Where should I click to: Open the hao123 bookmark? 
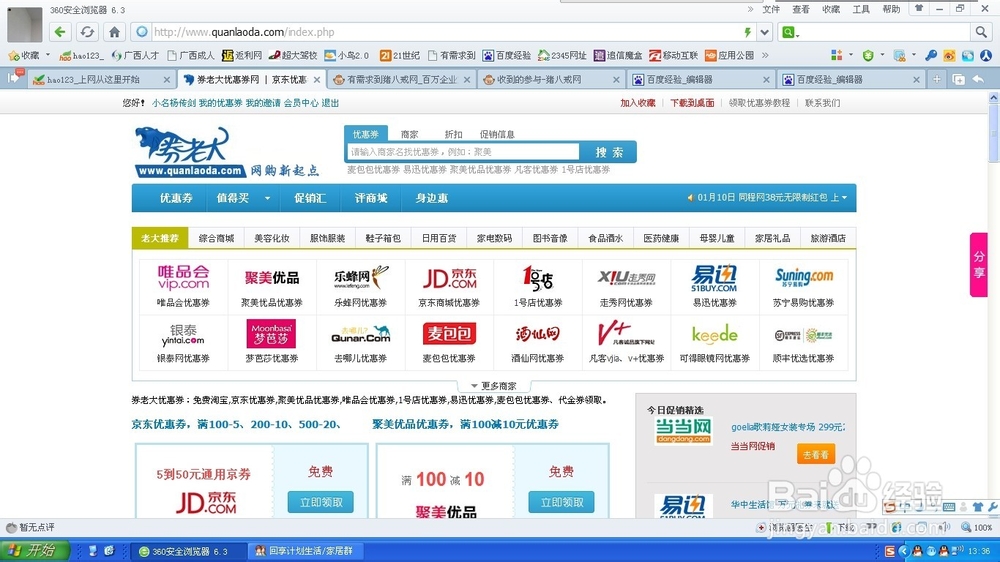click(81, 55)
